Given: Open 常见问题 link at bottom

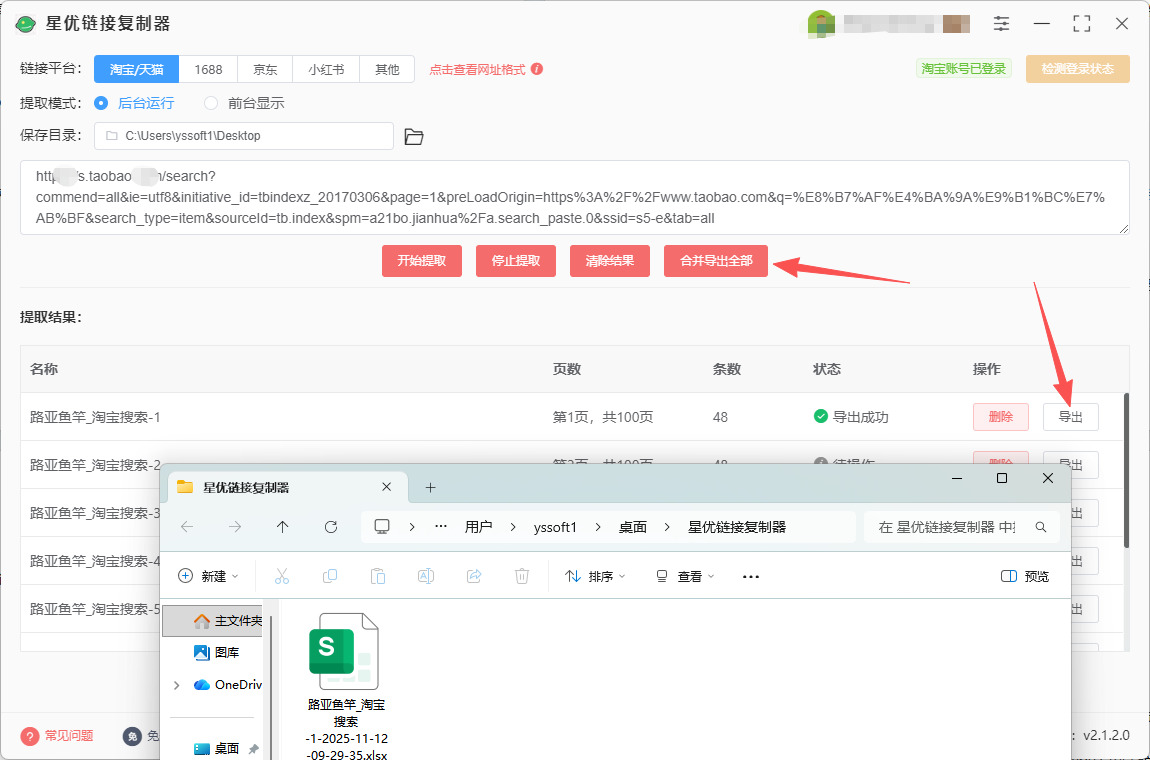Looking at the screenshot, I should click(x=69, y=736).
